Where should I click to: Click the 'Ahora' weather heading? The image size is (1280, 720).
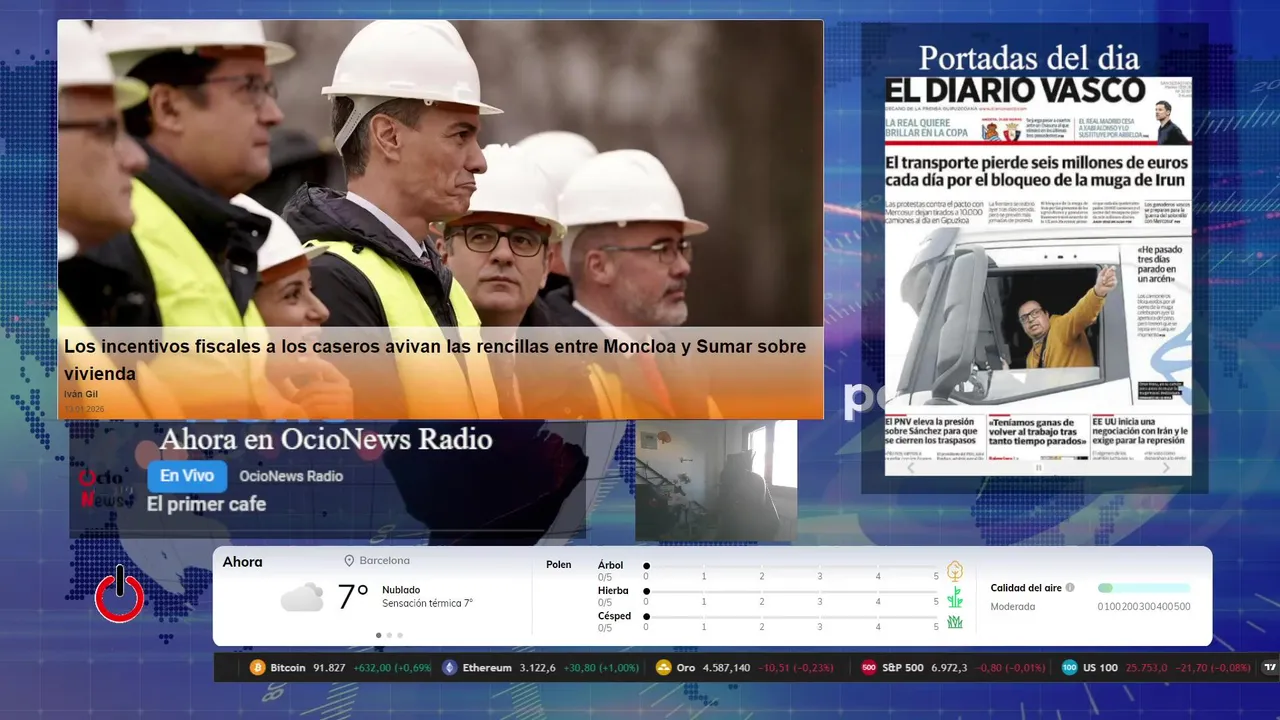point(242,562)
